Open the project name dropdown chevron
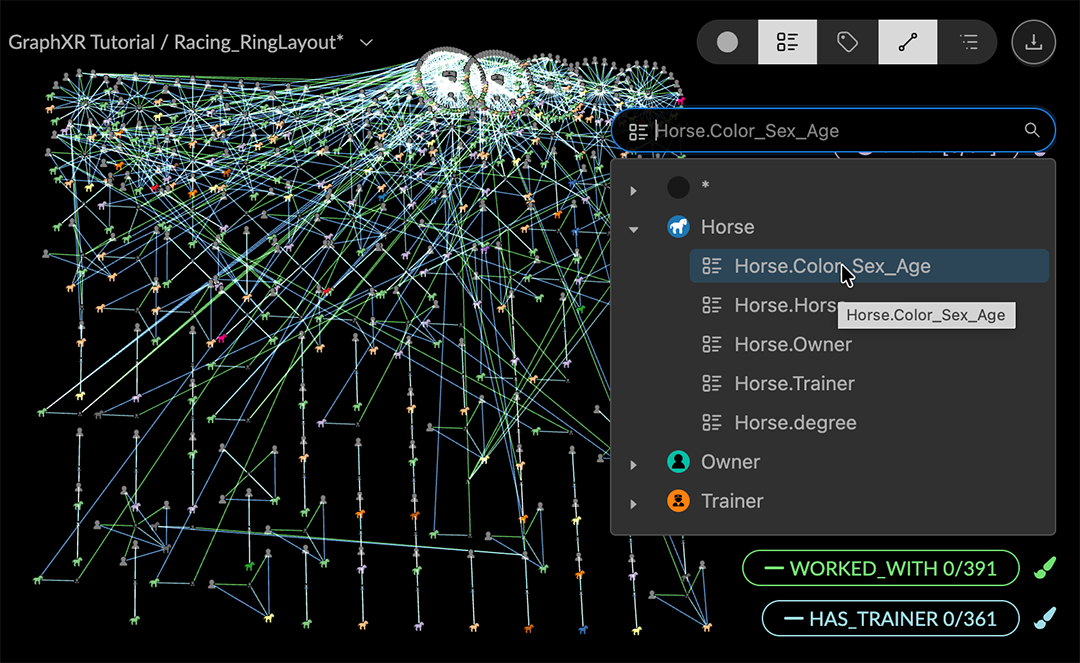1080x663 pixels. pos(366,43)
